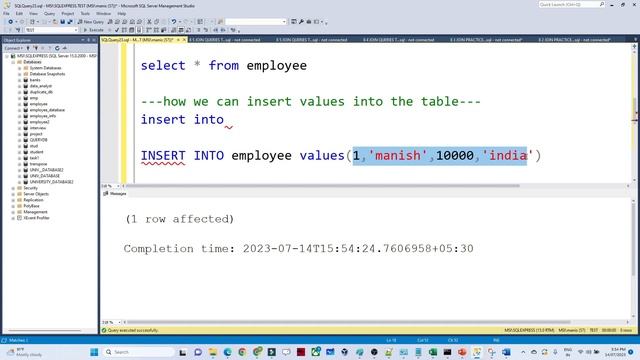Open the Connect dropdown in Object Explorer
Viewport: 640px width, 360px height.
(x=13, y=48)
